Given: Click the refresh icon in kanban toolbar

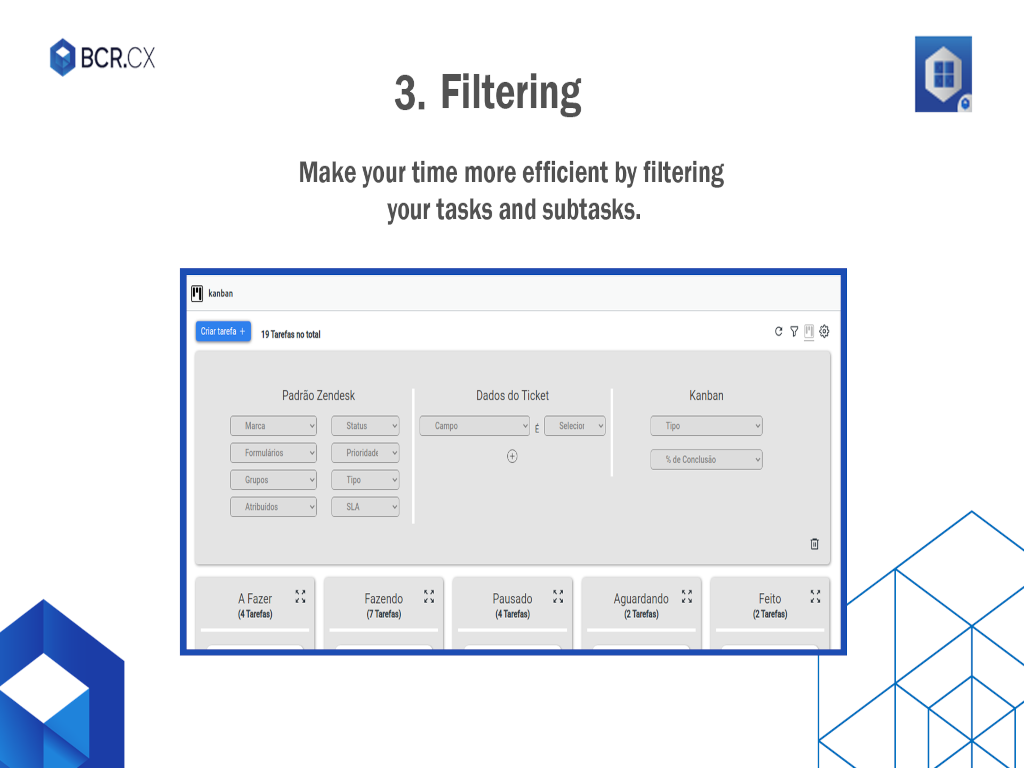Looking at the screenshot, I should (x=779, y=332).
